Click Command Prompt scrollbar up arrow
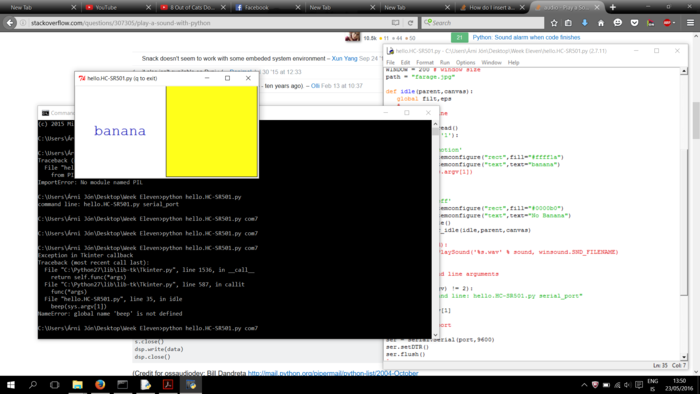 click(x=435, y=124)
